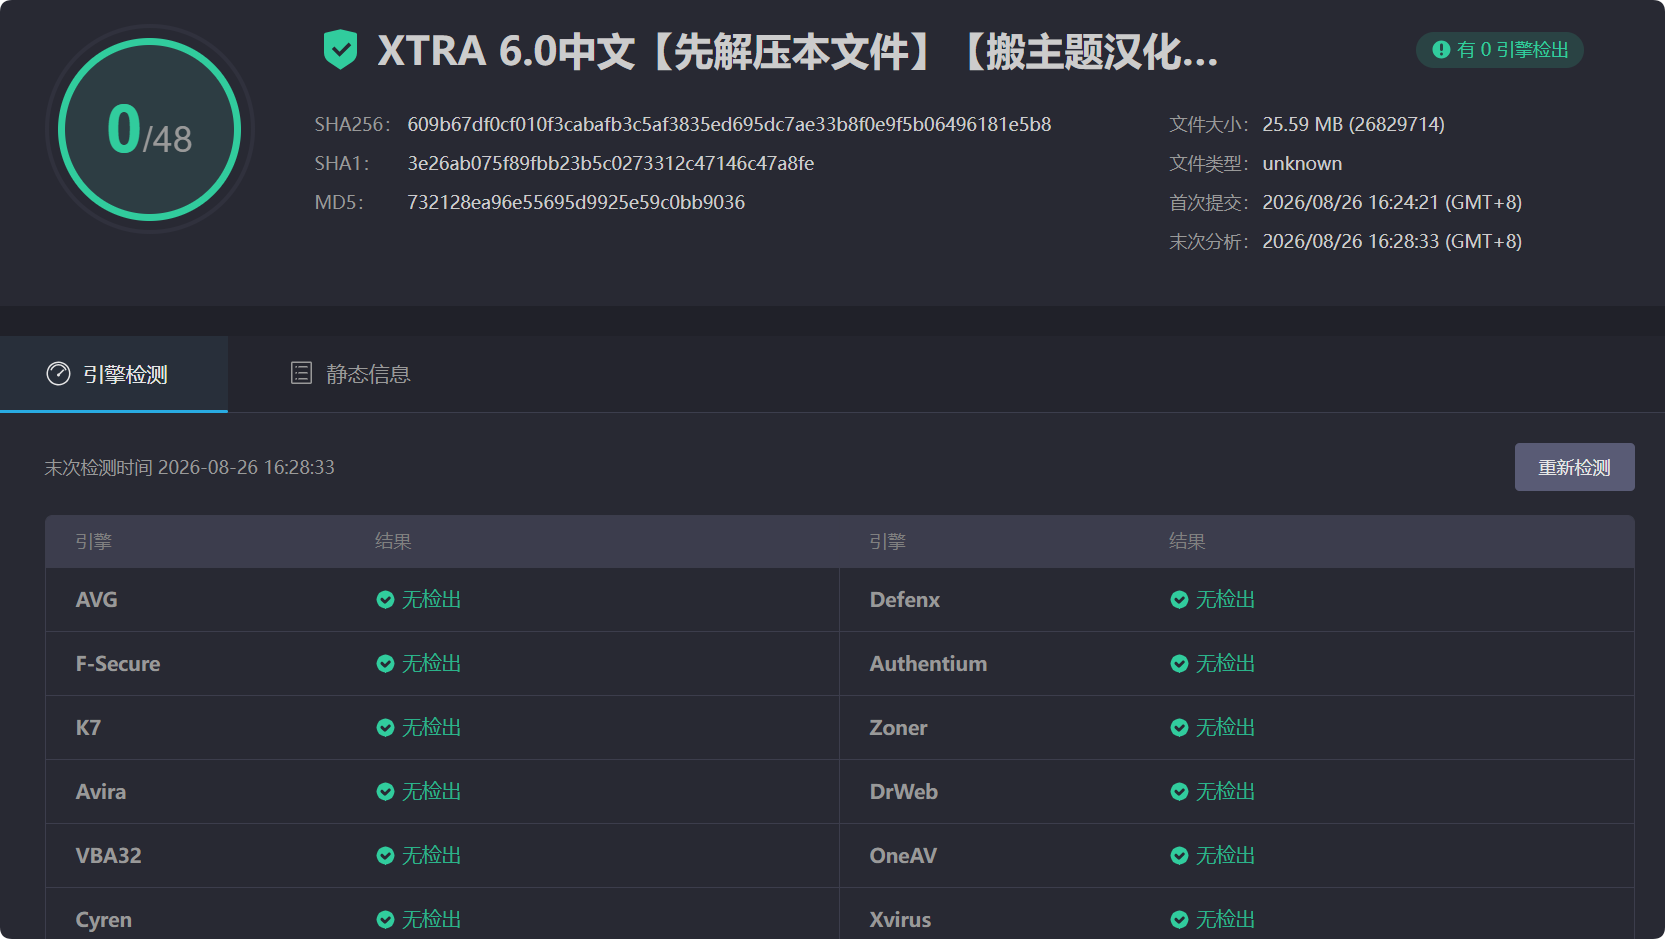Image resolution: width=1665 pixels, height=939 pixels.
Task: Click the green check icon in the OneAV row
Action: pyautogui.click(x=1179, y=856)
